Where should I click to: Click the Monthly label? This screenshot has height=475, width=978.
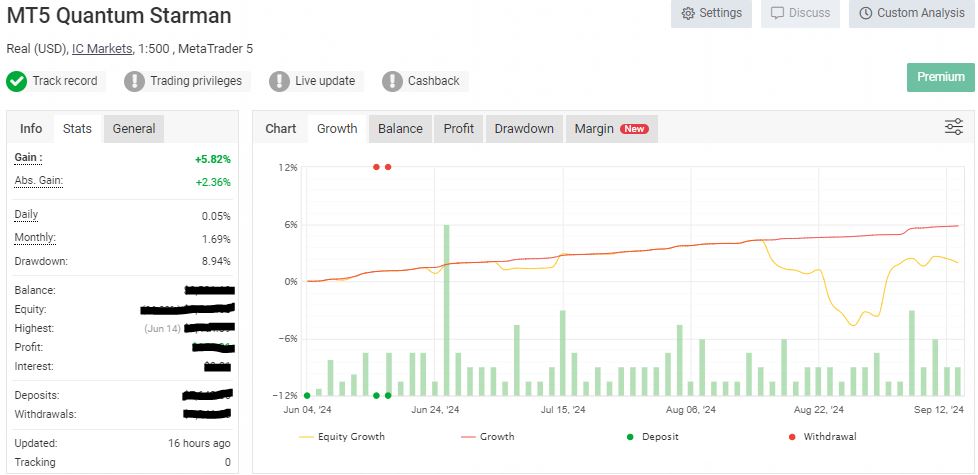coord(35,238)
